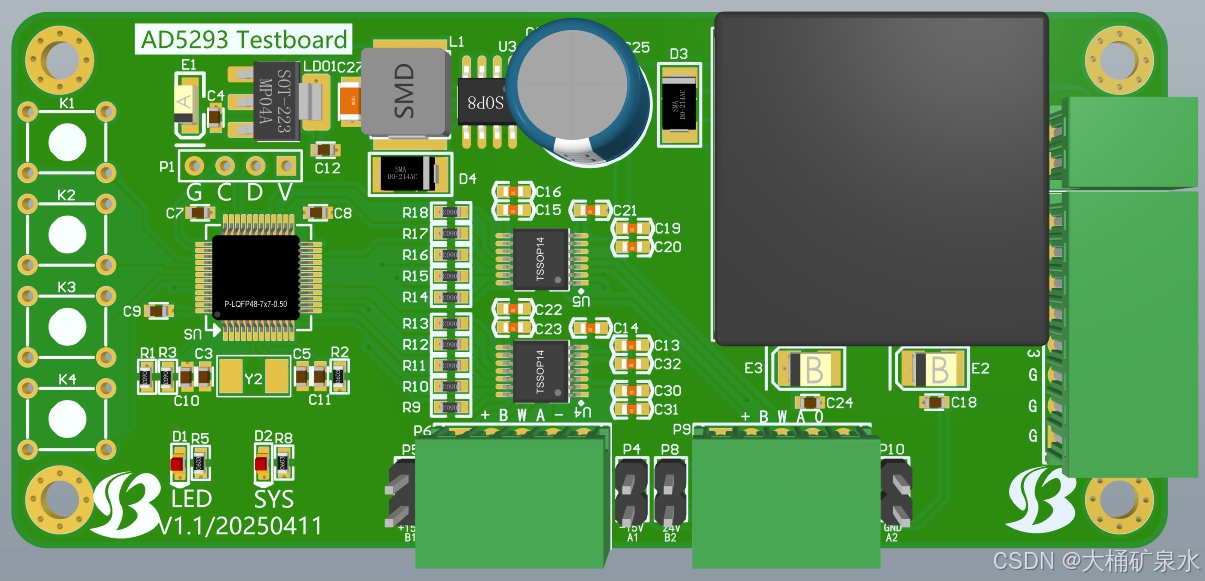Click the R14 resistor

click(451, 297)
